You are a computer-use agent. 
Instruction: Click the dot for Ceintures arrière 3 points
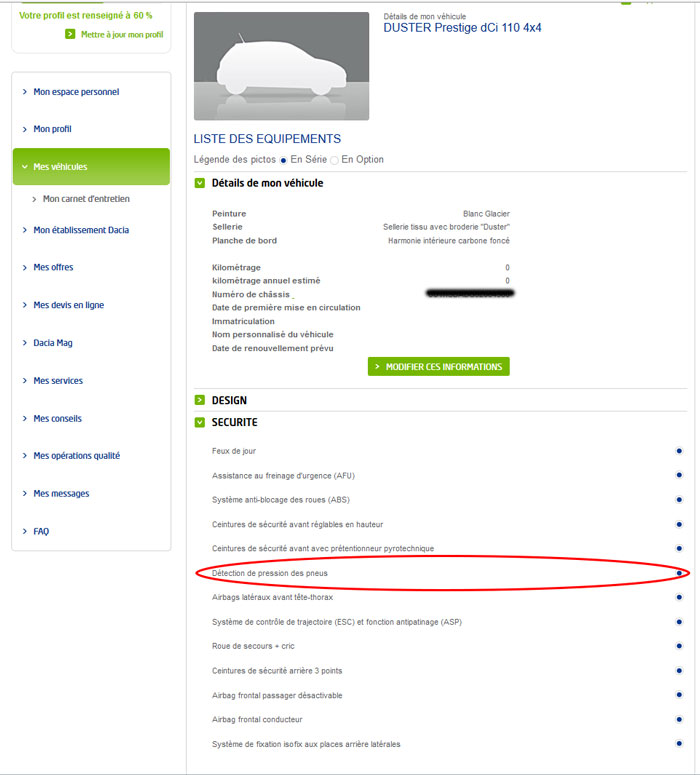point(679,671)
